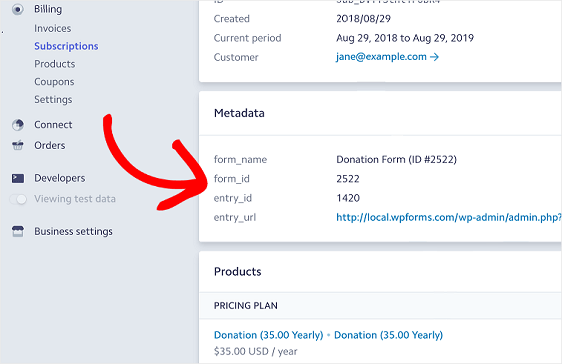Click the arrow icon beside jane@example.com

[x=434, y=57]
